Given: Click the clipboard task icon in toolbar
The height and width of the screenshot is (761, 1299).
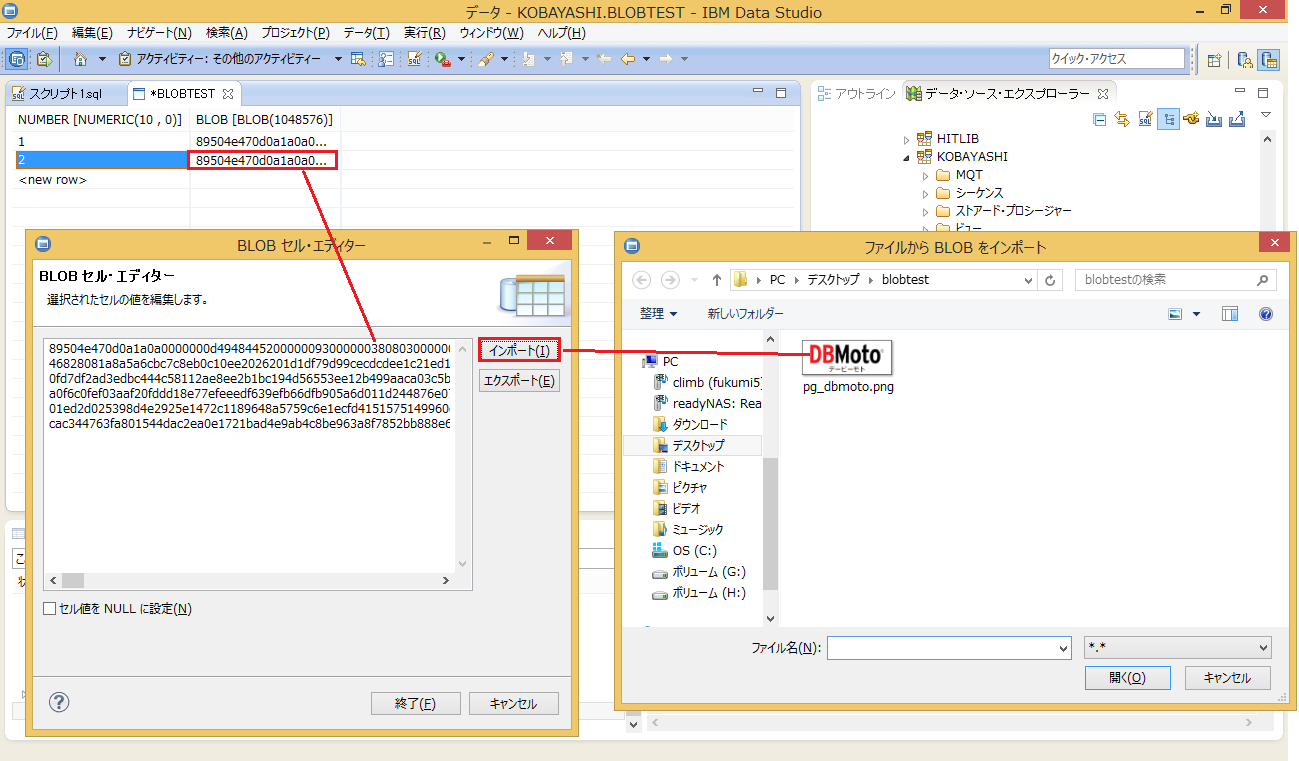Looking at the screenshot, I should click(x=44, y=59).
